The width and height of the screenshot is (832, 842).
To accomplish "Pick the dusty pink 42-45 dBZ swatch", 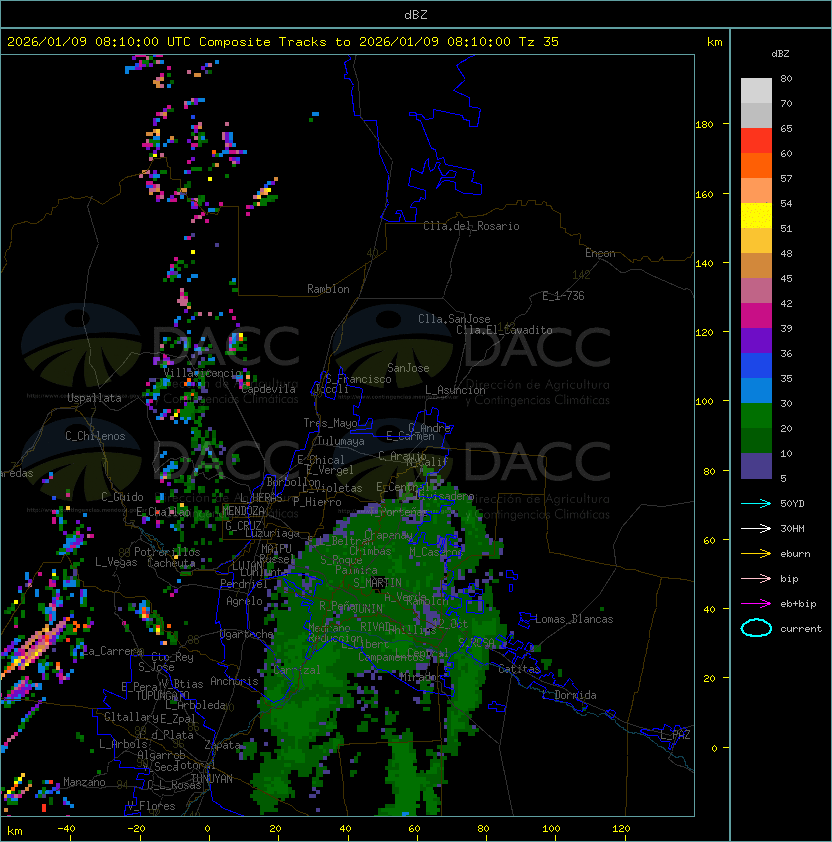I will click(x=756, y=291).
